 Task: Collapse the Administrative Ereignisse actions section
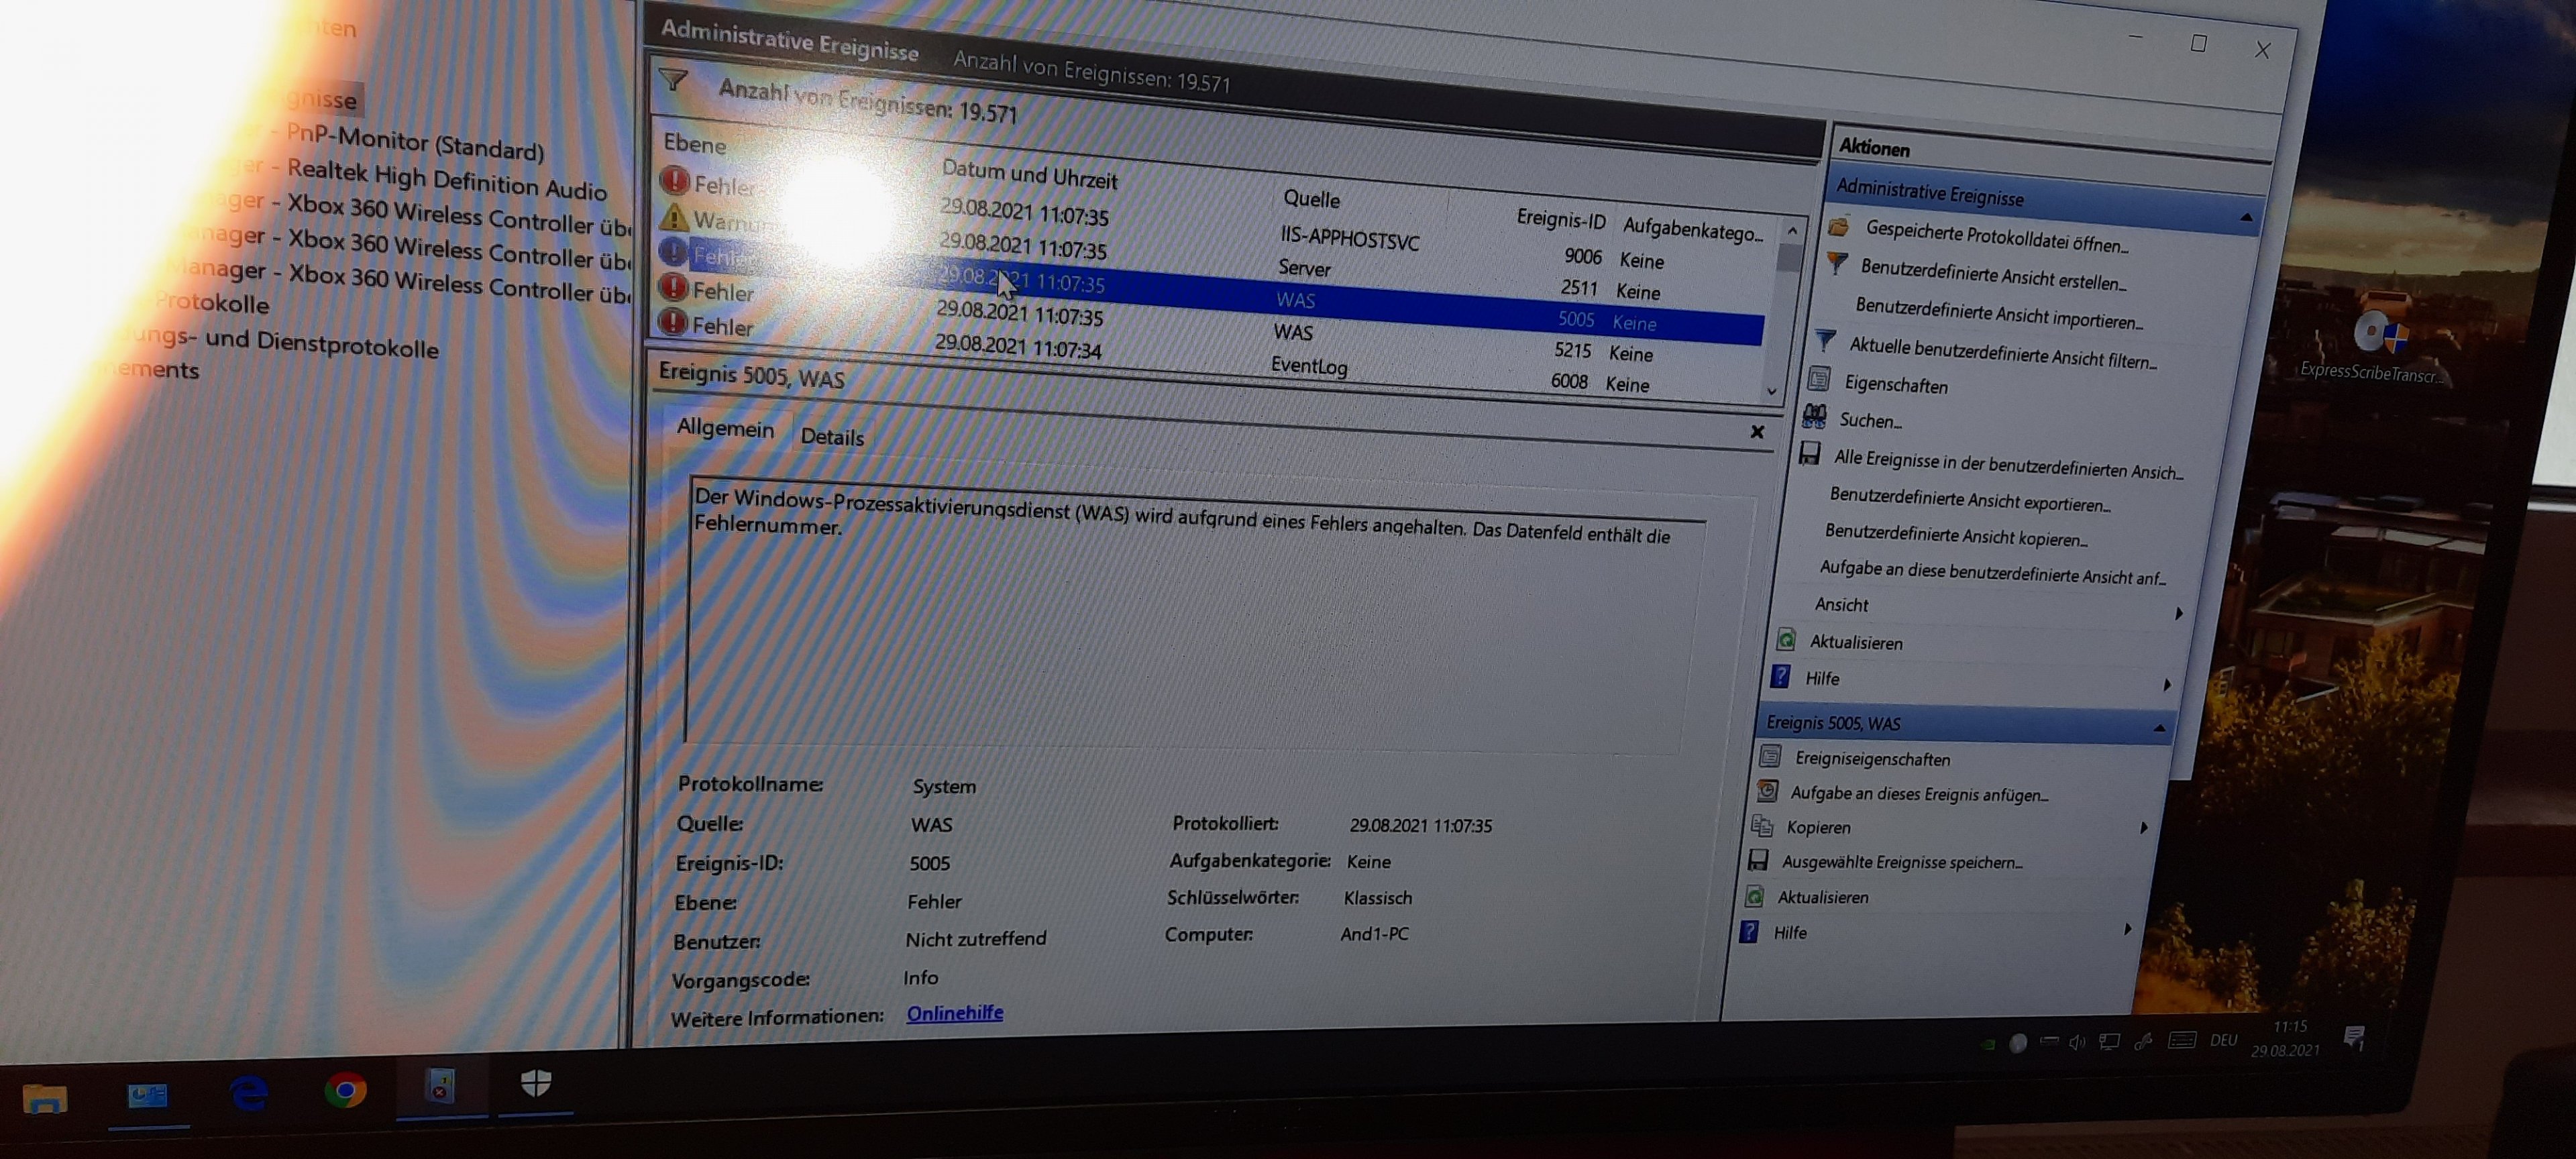click(2246, 217)
